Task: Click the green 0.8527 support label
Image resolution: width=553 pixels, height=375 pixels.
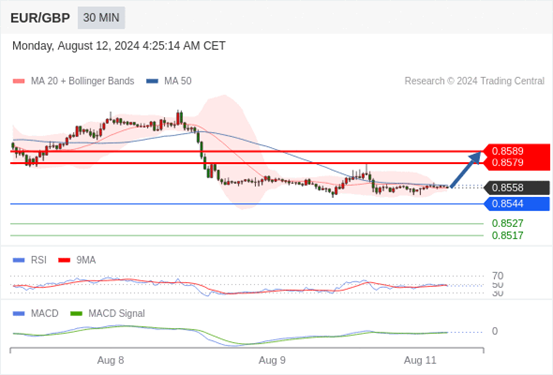Action: 508,223
